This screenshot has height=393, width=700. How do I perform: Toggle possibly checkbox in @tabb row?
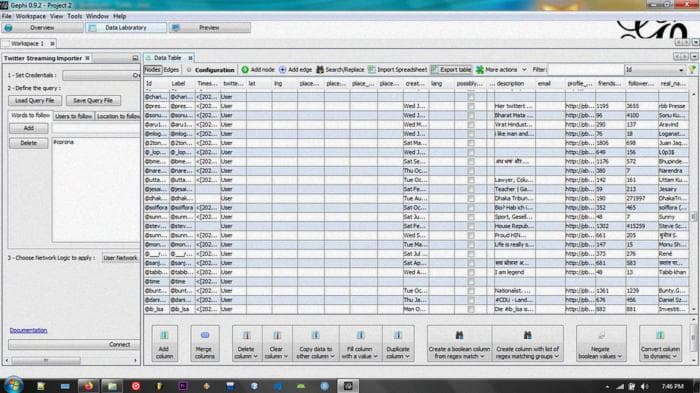pos(471,272)
